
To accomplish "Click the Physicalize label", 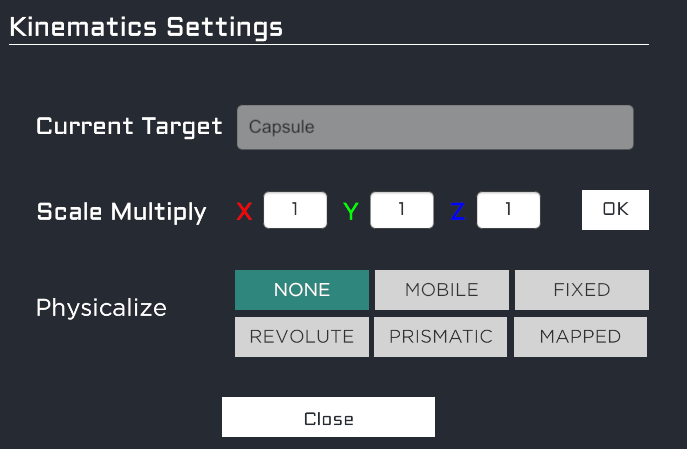I will click(101, 307).
